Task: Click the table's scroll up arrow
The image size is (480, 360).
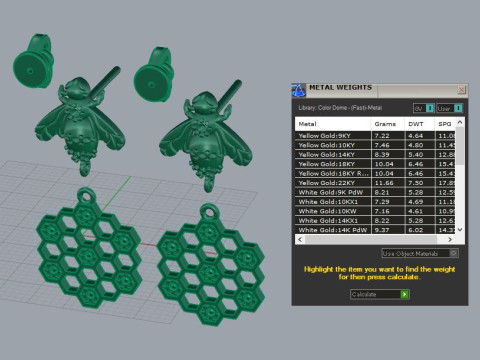Action: click(460, 122)
